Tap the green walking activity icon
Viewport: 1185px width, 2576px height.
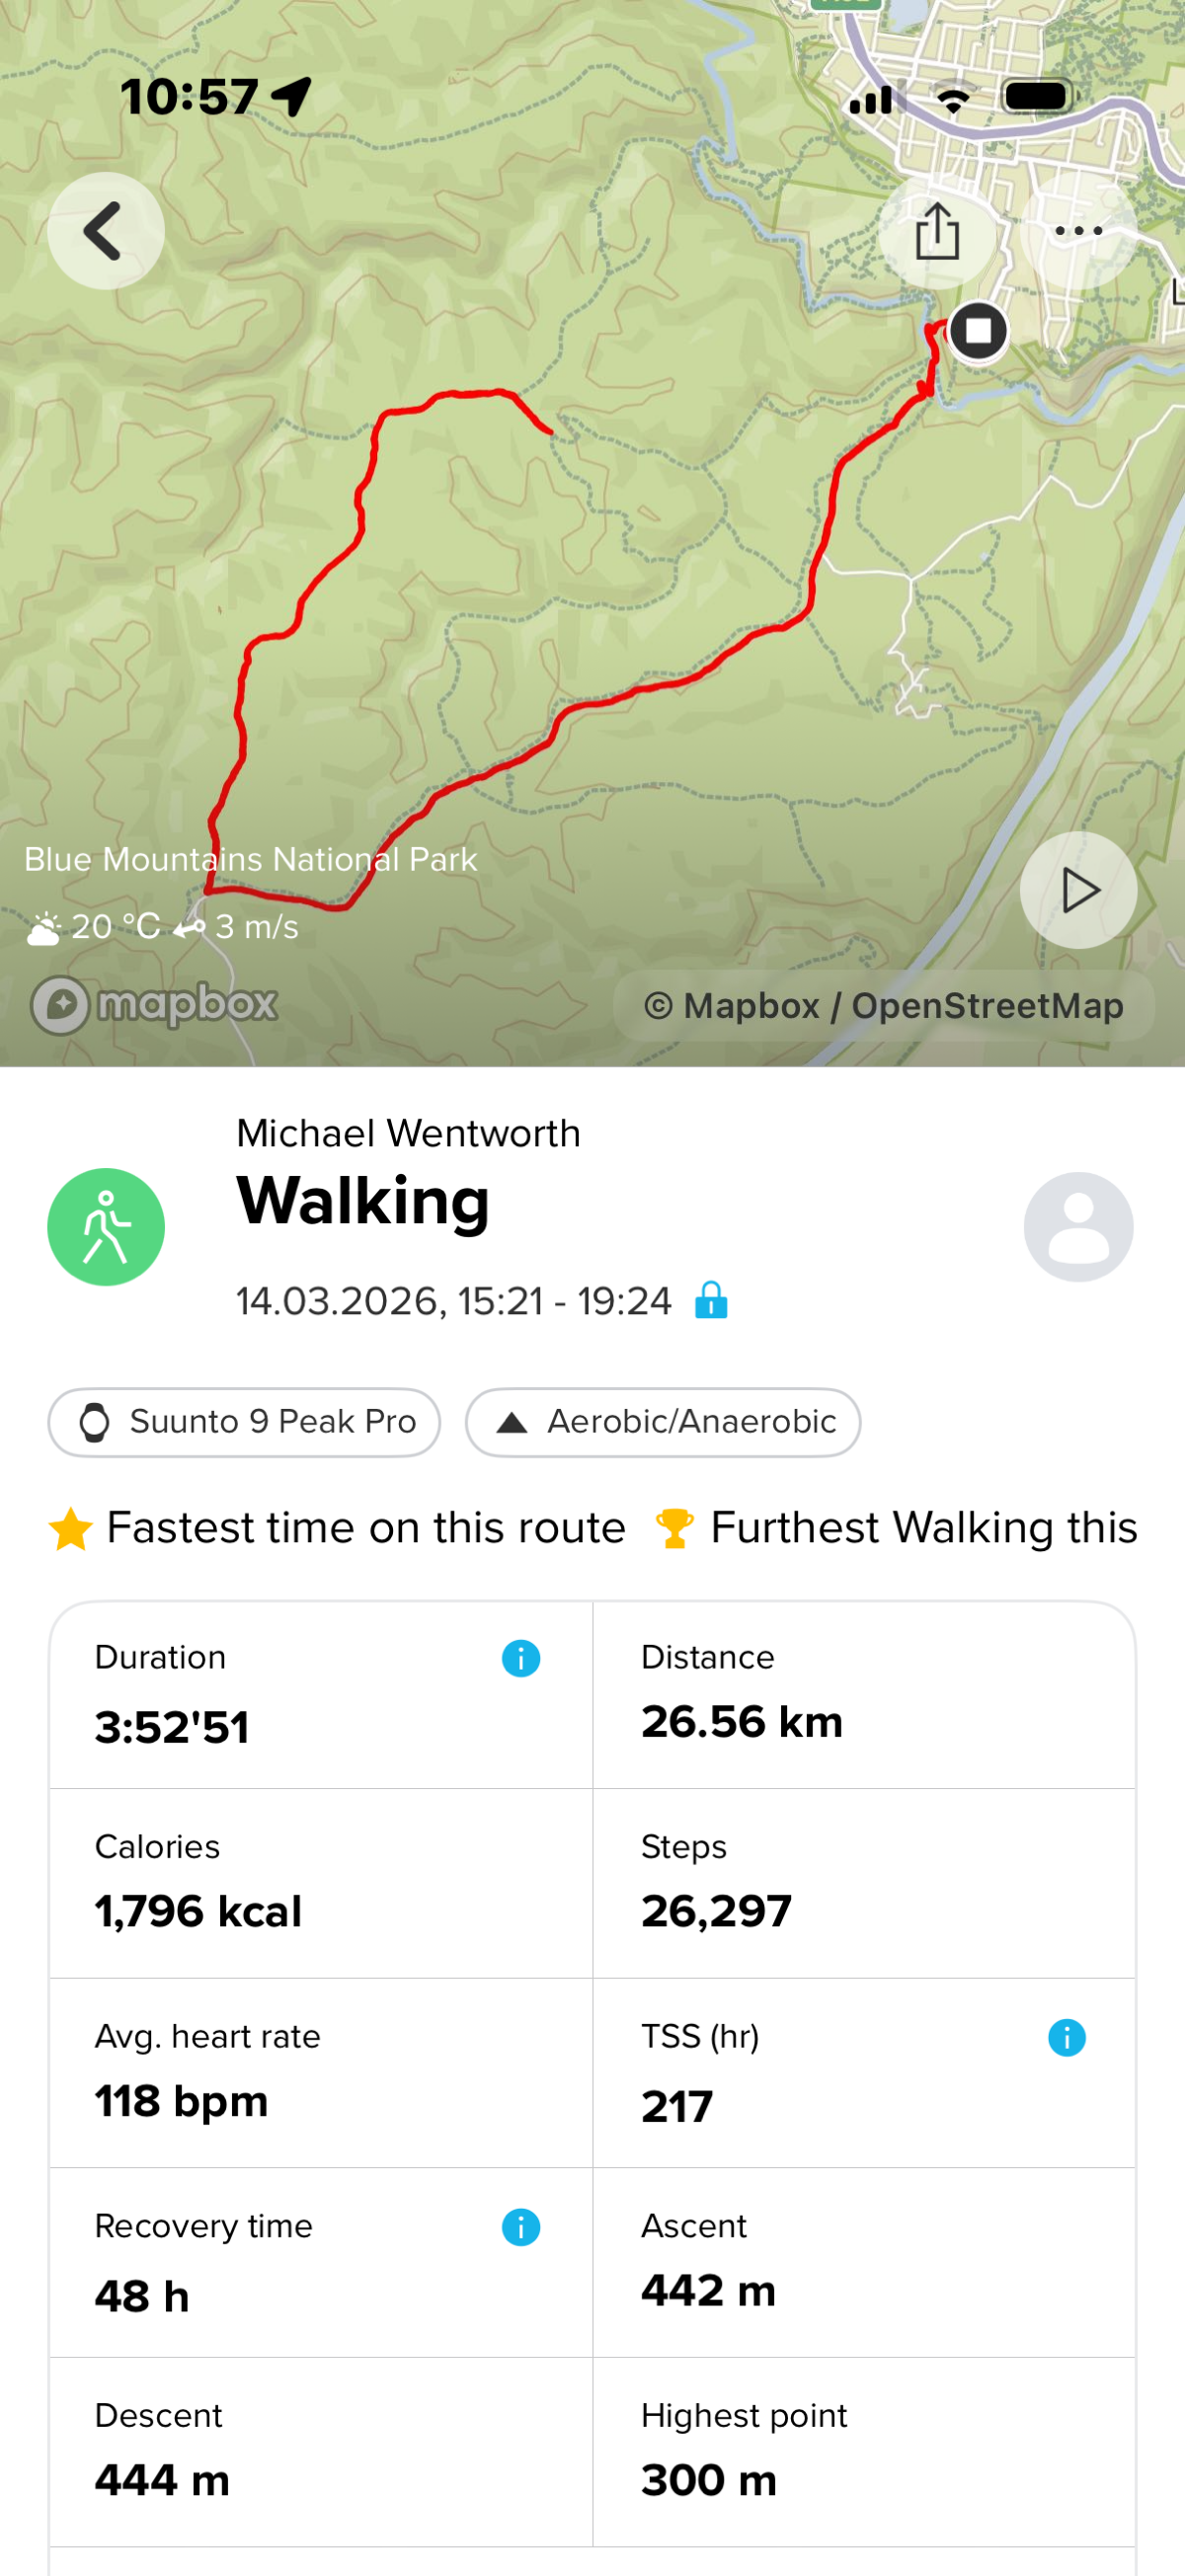pyautogui.click(x=106, y=1227)
